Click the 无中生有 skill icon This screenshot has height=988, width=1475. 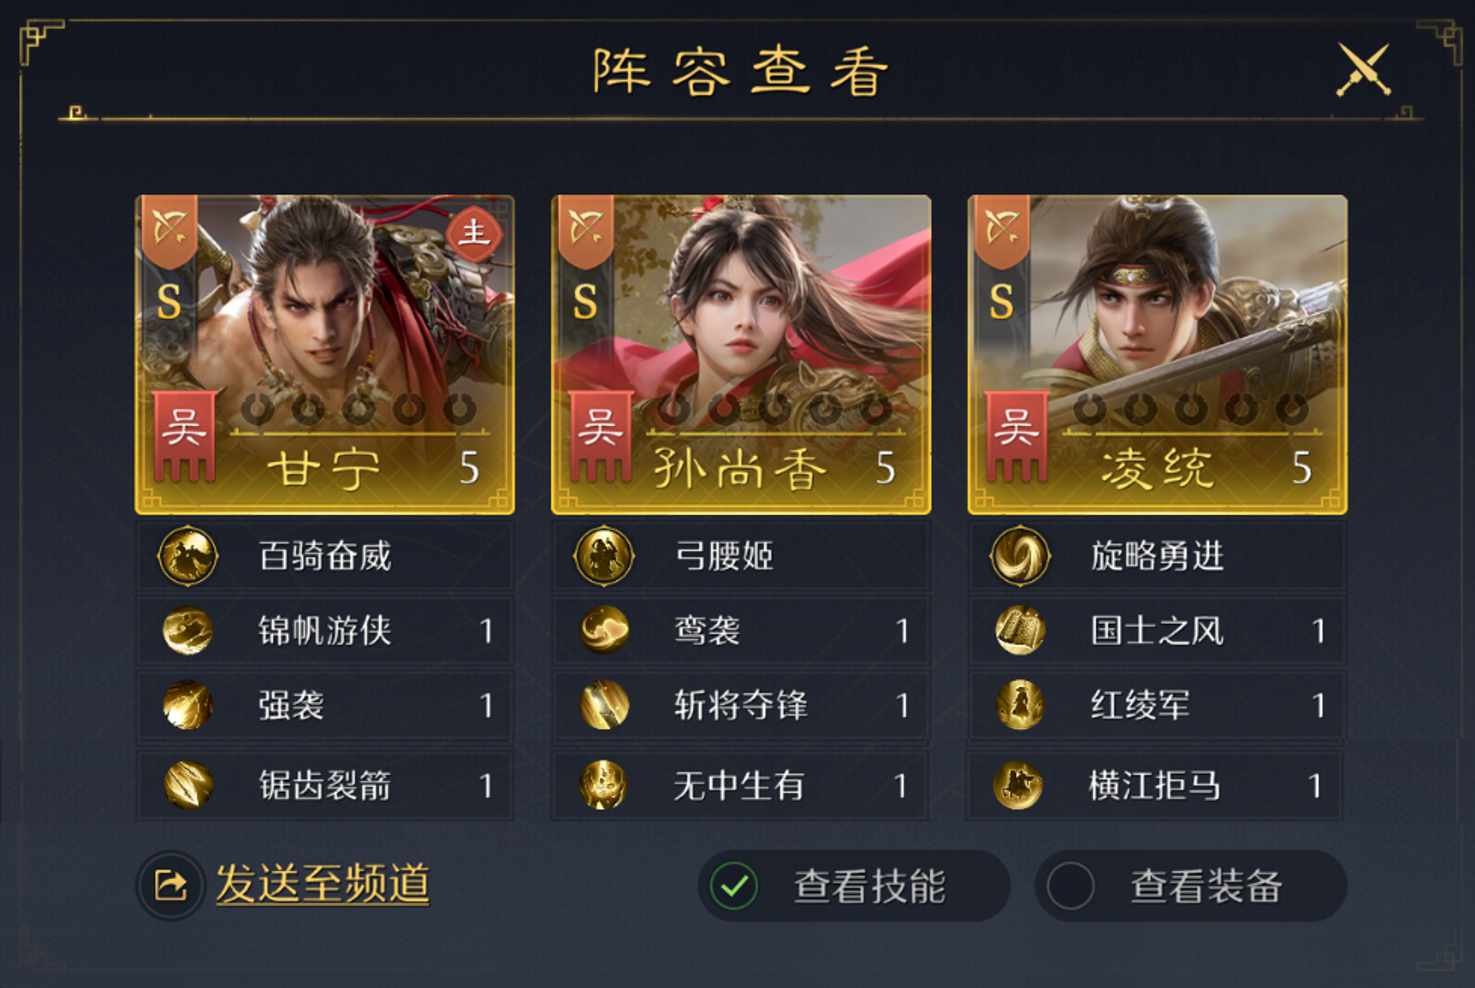tap(603, 785)
